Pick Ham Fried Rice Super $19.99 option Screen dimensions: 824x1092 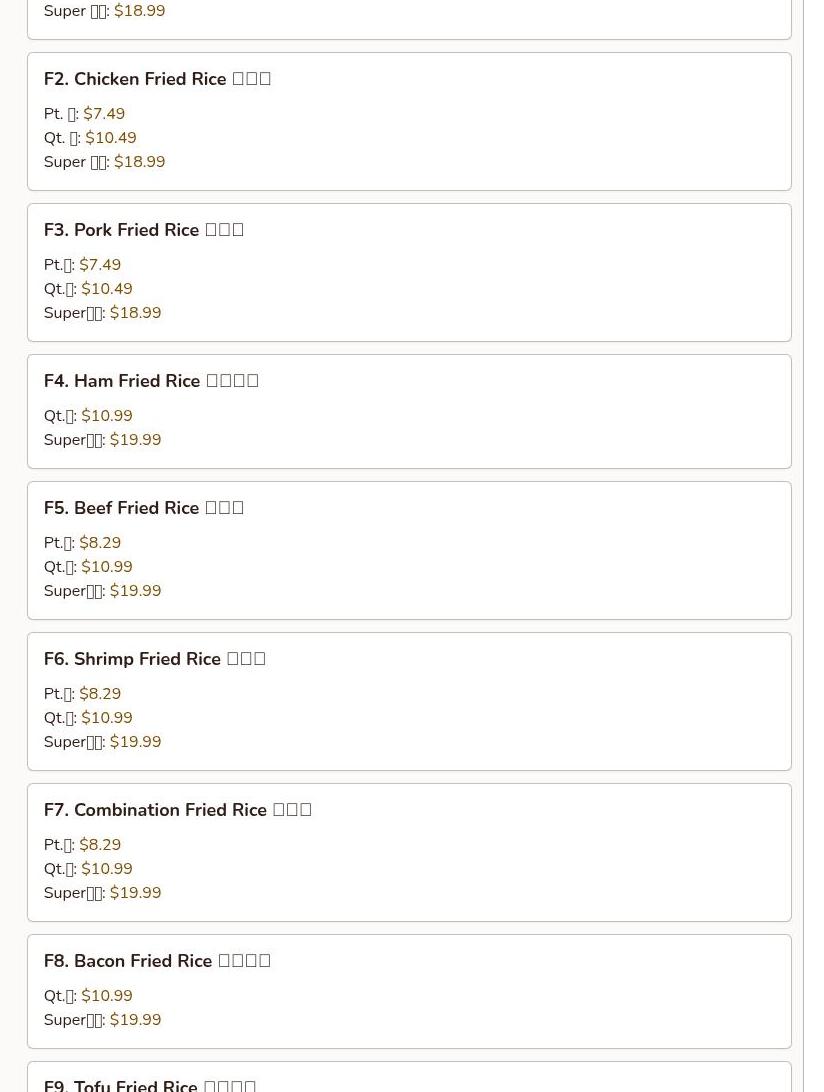(102, 440)
